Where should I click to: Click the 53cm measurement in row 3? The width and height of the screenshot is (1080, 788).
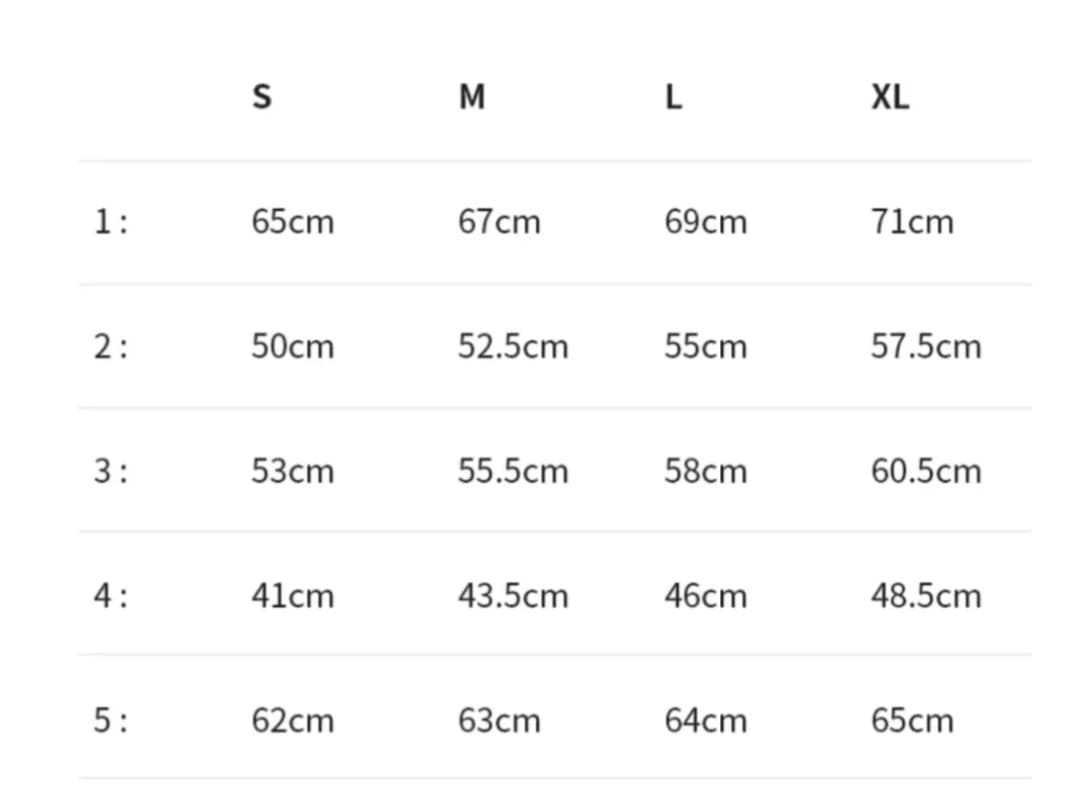tap(293, 470)
